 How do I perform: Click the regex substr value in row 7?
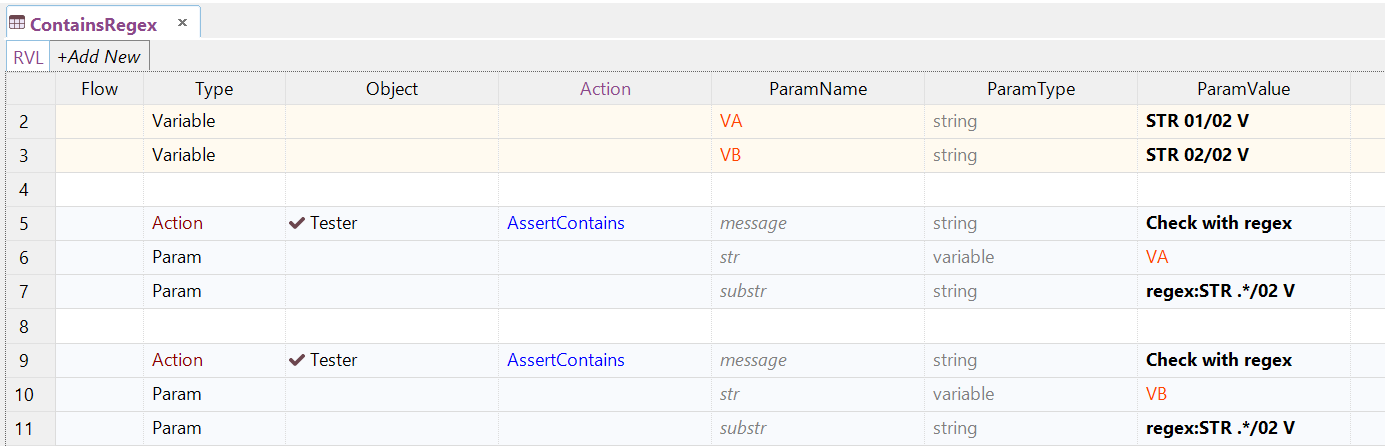[x=1220, y=291]
